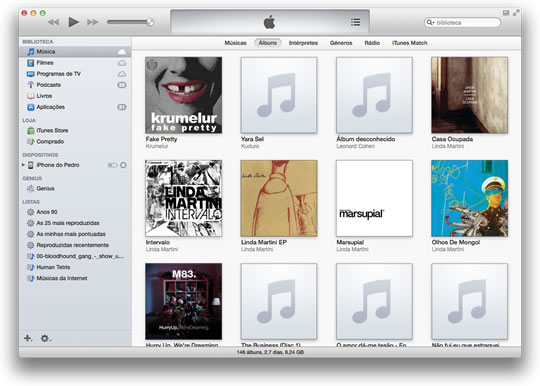Image resolution: width=540 pixels, height=386 pixels.
Task: Open The Business (Disc 1) album placeholder
Action: pyautogui.click(x=279, y=302)
